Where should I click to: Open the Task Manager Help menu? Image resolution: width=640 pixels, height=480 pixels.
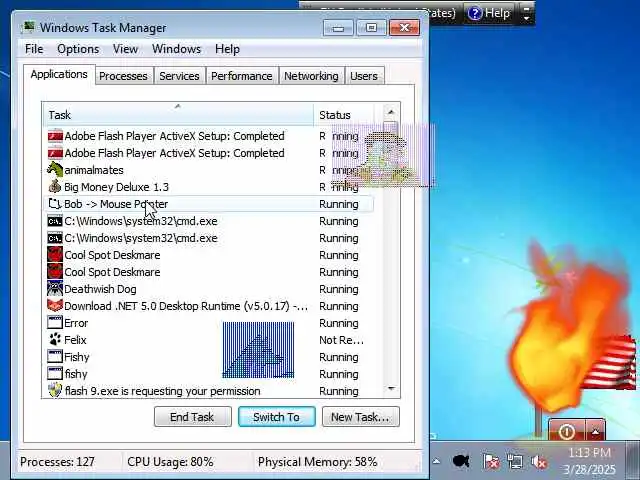227,49
